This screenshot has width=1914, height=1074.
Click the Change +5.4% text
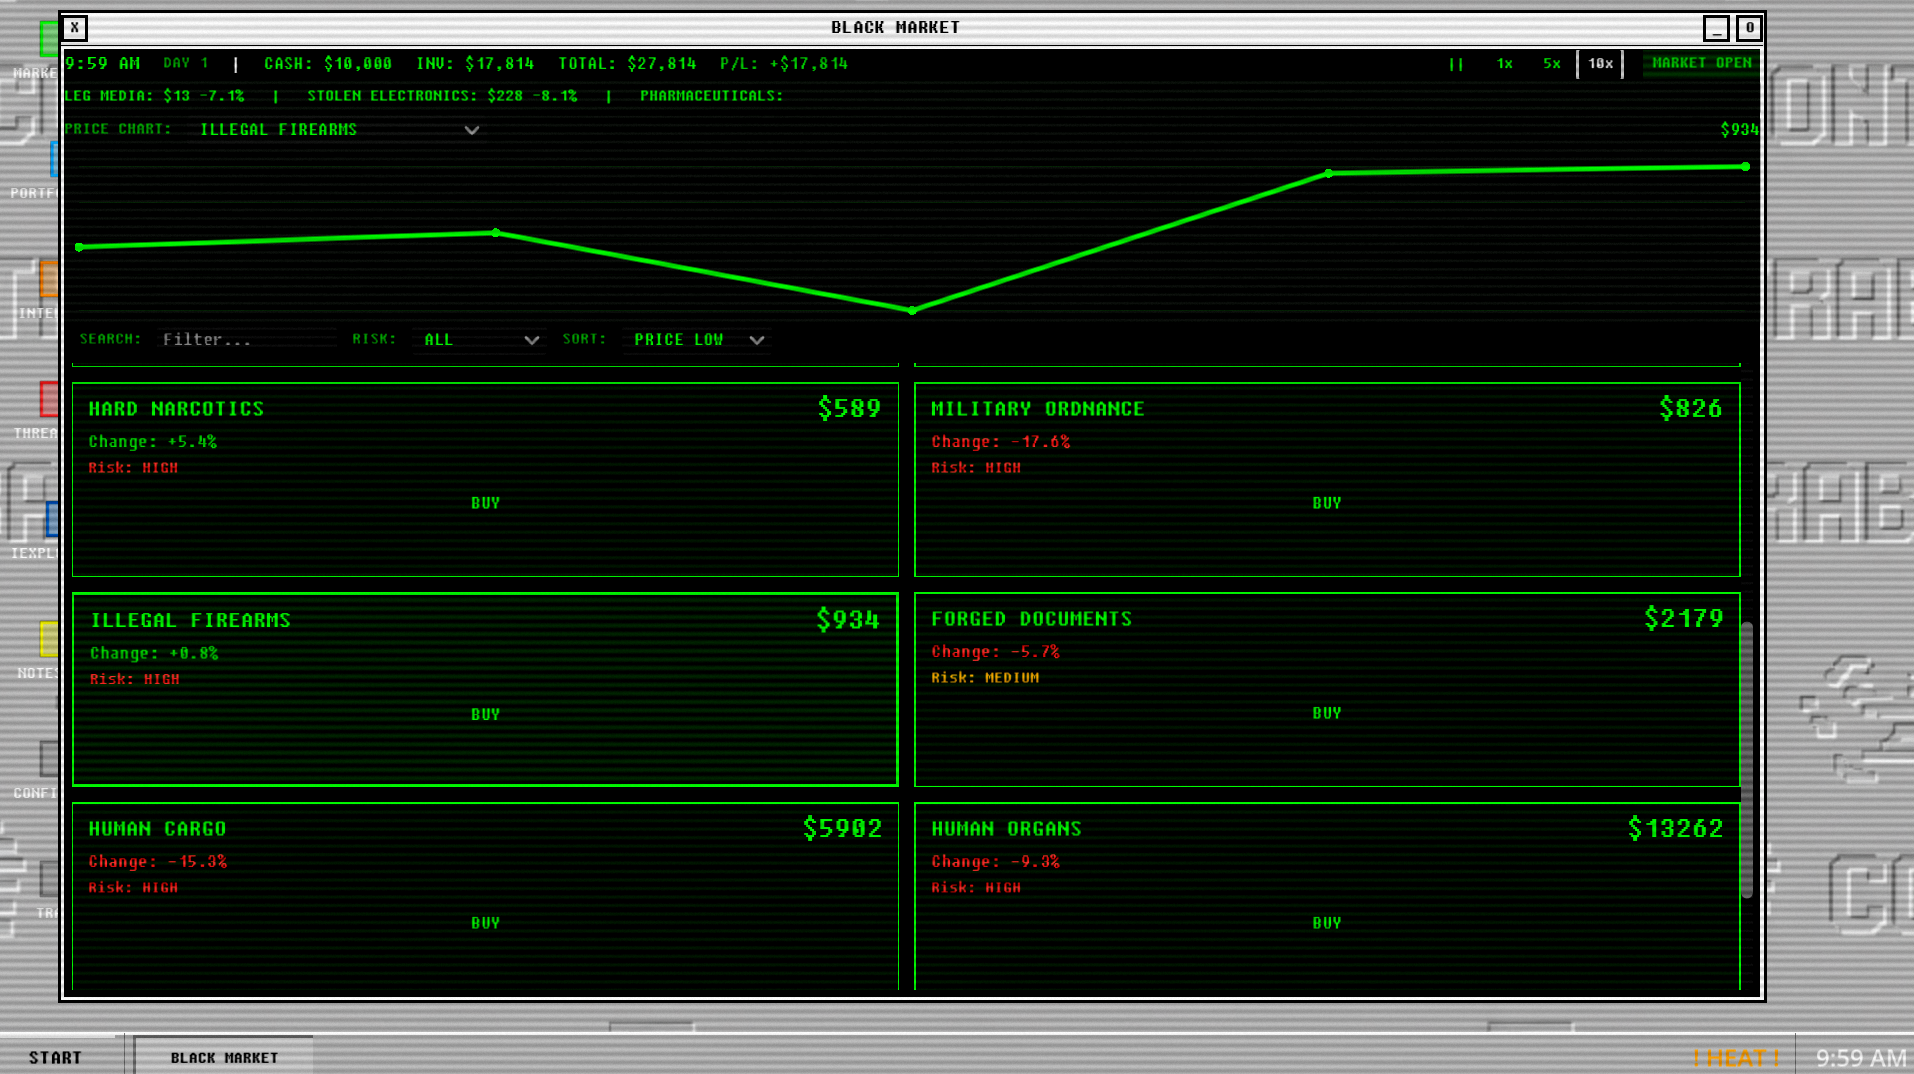tap(152, 442)
